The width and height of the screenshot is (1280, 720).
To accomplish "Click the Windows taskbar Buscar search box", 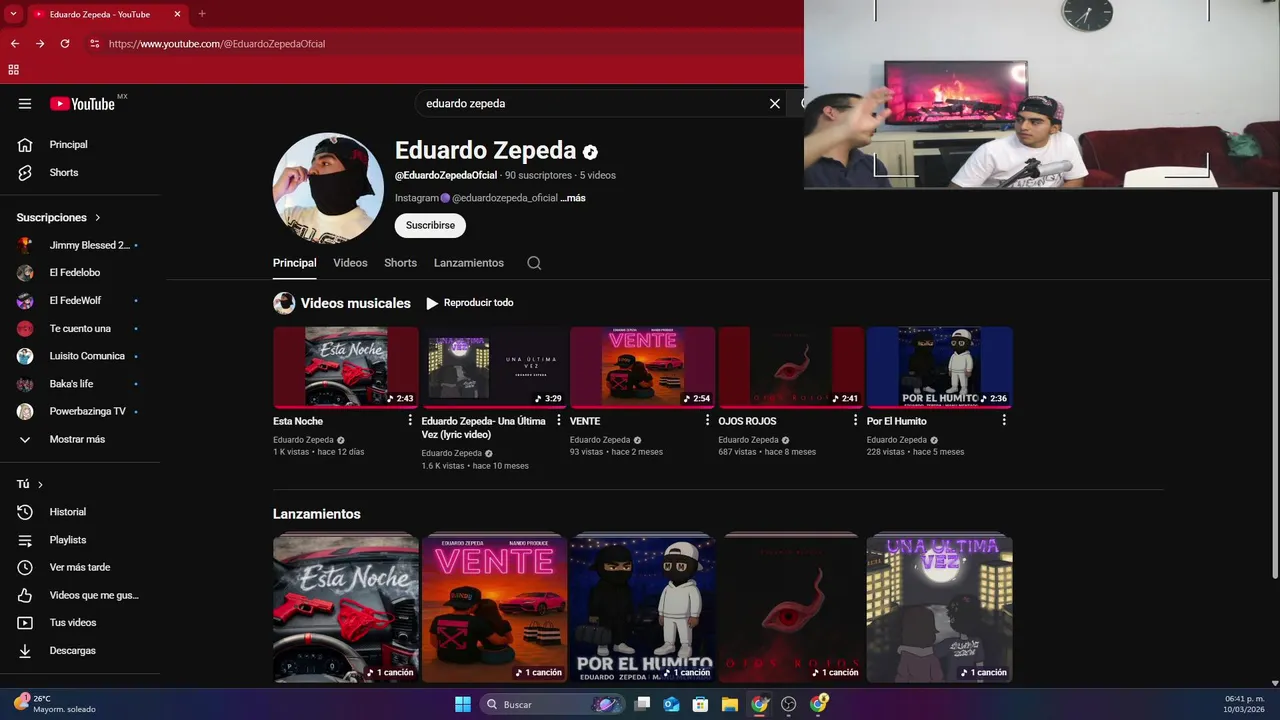I will click(552, 704).
